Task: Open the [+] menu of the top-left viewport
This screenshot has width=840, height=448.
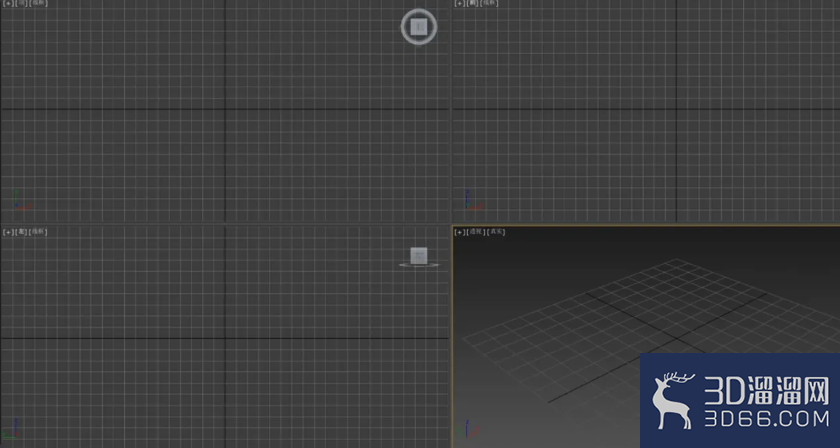Action: click(x=8, y=3)
